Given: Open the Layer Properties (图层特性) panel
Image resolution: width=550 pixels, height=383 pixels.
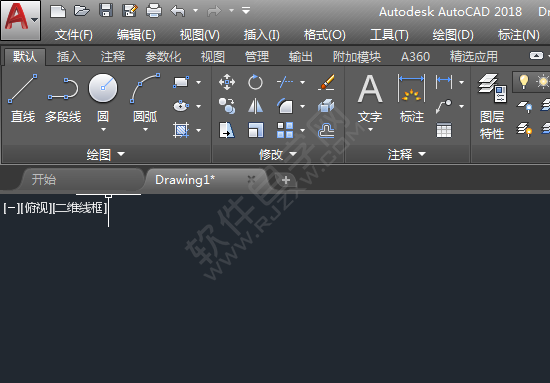Looking at the screenshot, I should (x=492, y=107).
